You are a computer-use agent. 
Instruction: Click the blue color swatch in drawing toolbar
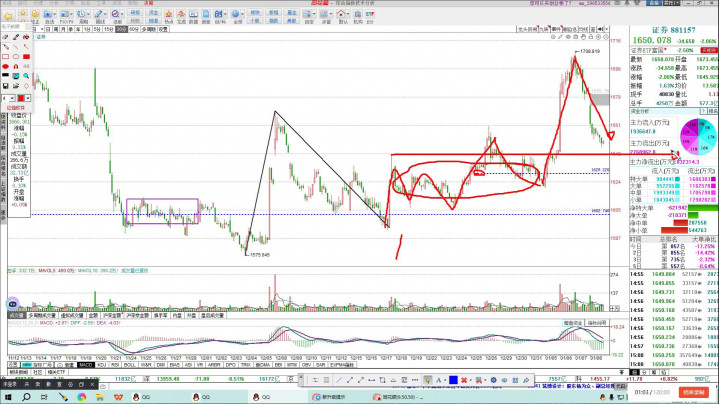[453, 380]
